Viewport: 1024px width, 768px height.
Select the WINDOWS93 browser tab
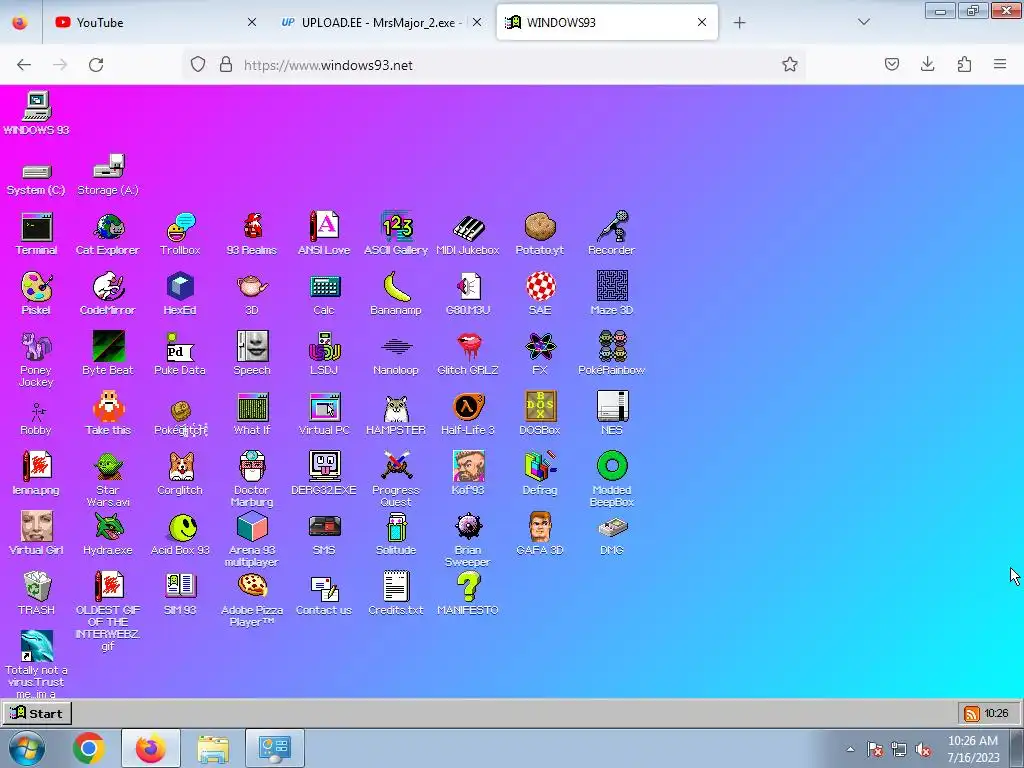[x=607, y=22]
